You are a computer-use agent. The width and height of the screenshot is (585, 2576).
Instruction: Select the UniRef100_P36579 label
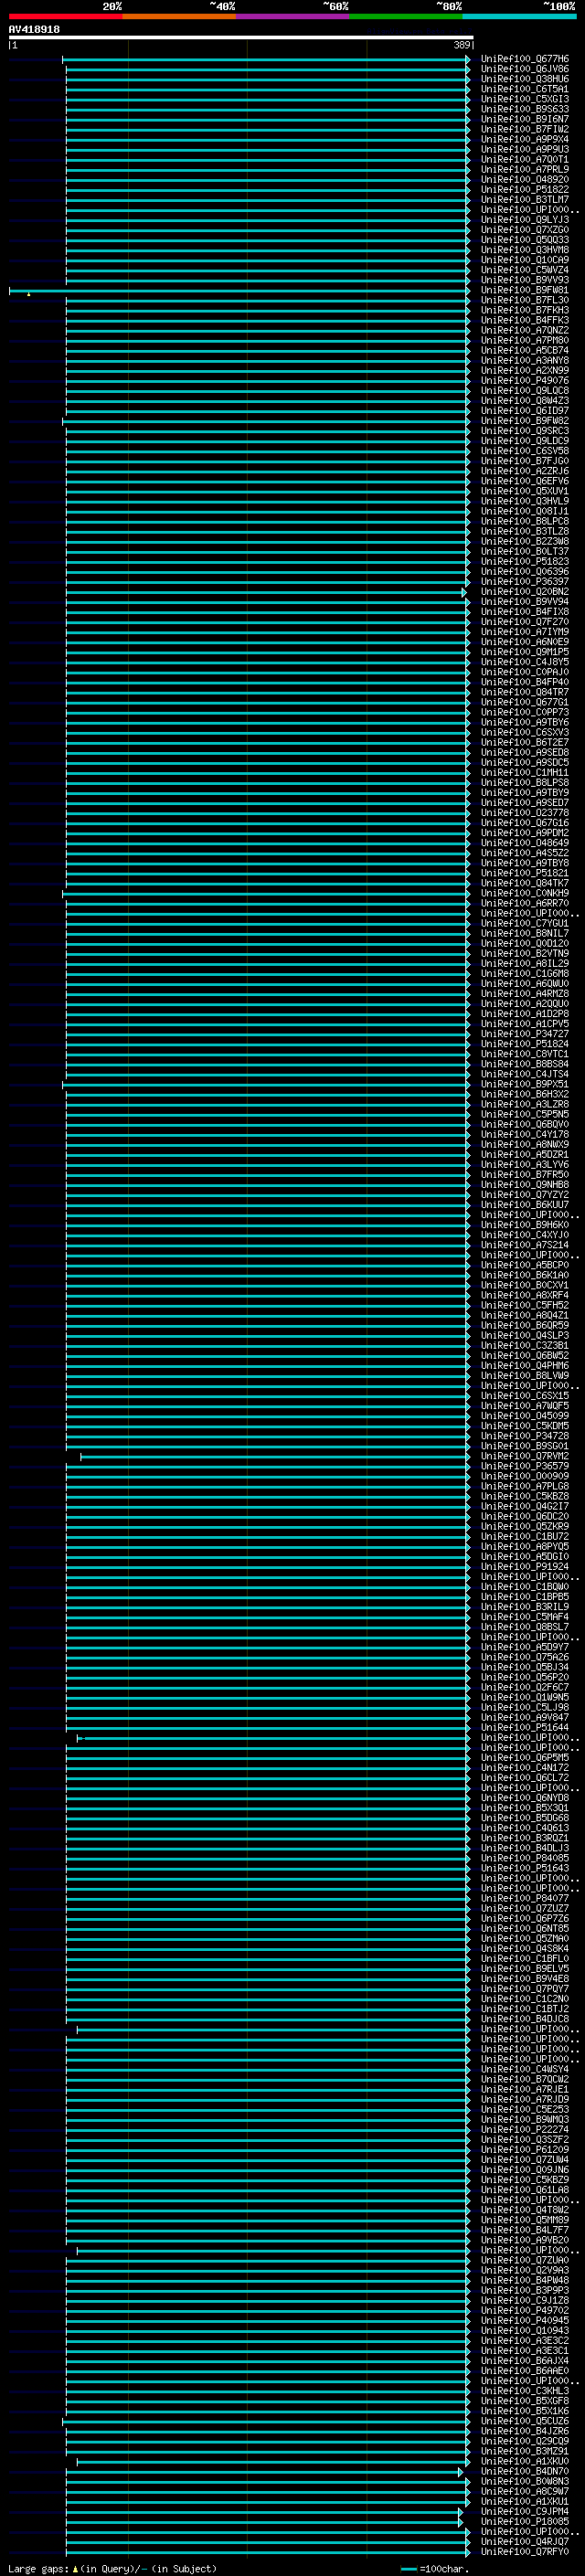click(x=525, y=1466)
